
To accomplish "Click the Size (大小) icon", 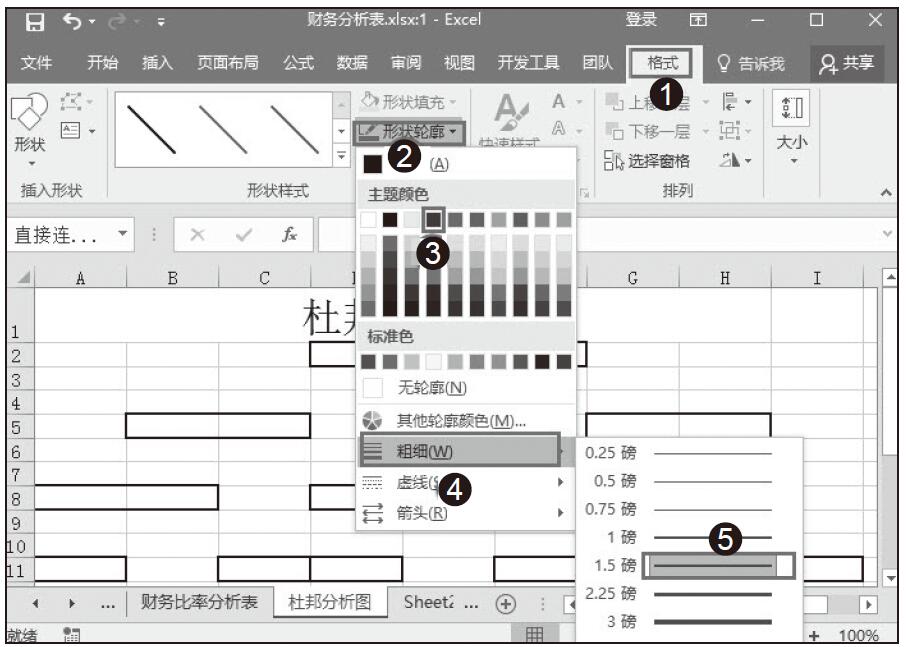I will (x=792, y=125).
